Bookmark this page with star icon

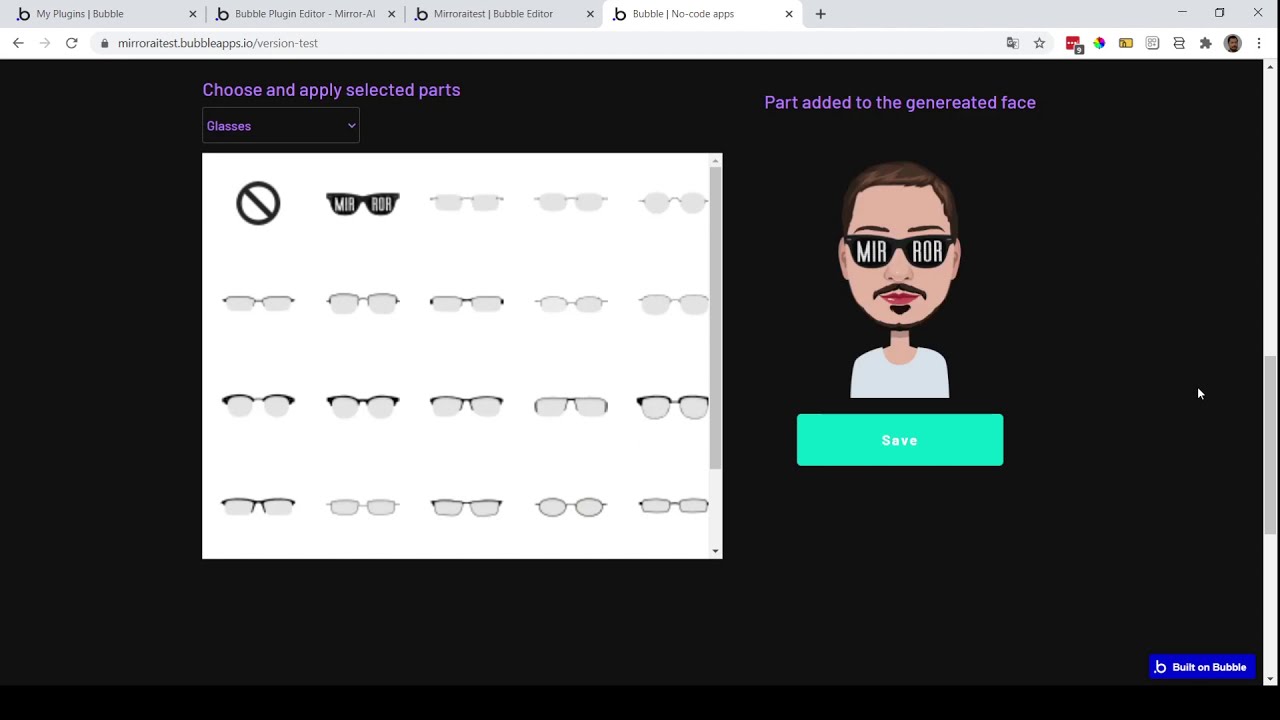[x=1040, y=43]
